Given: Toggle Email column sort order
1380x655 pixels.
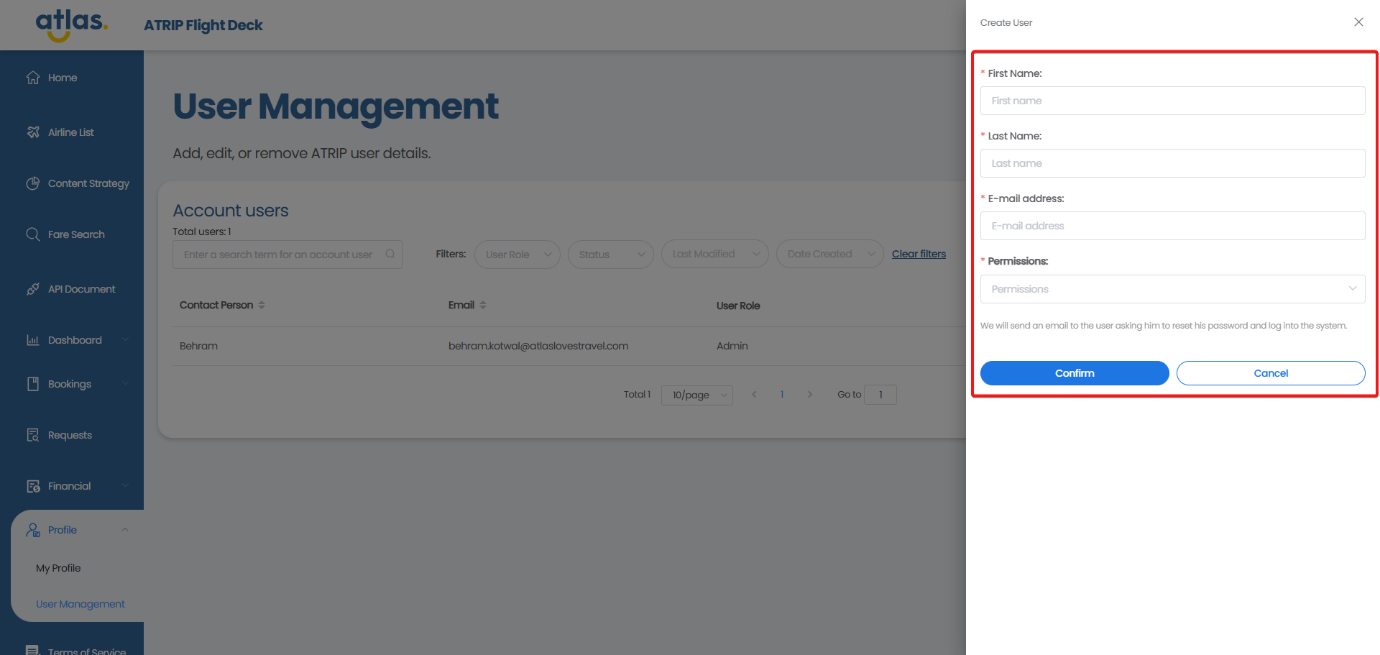Looking at the screenshot, I should [x=483, y=305].
